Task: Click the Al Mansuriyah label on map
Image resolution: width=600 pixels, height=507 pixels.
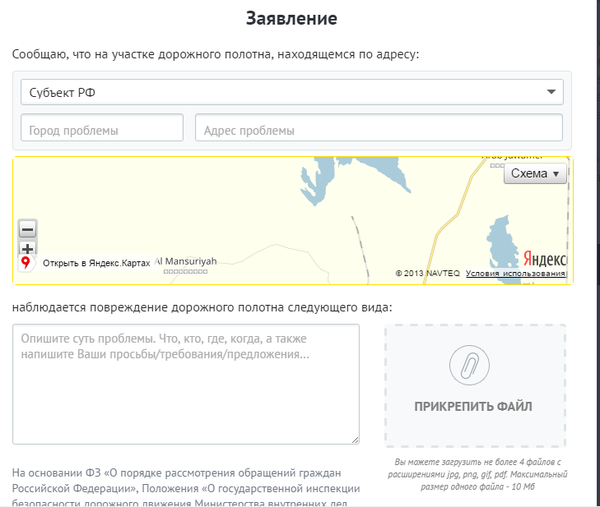Action: [x=184, y=261]
